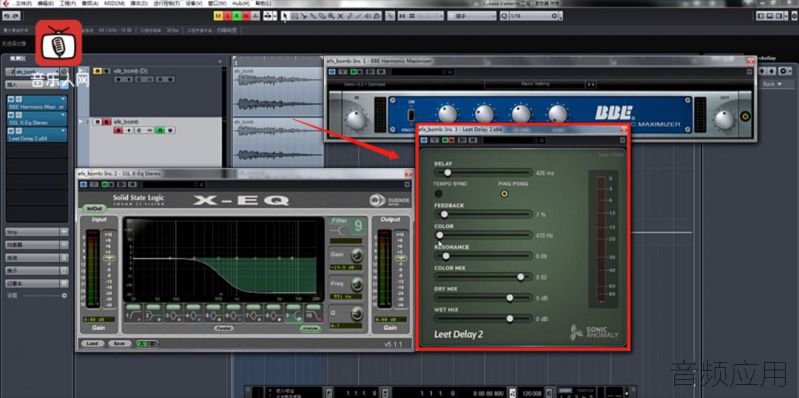Click X-EQ Save button
The height and width of the screenshot is (398, 799).
[x=120, y=343]
